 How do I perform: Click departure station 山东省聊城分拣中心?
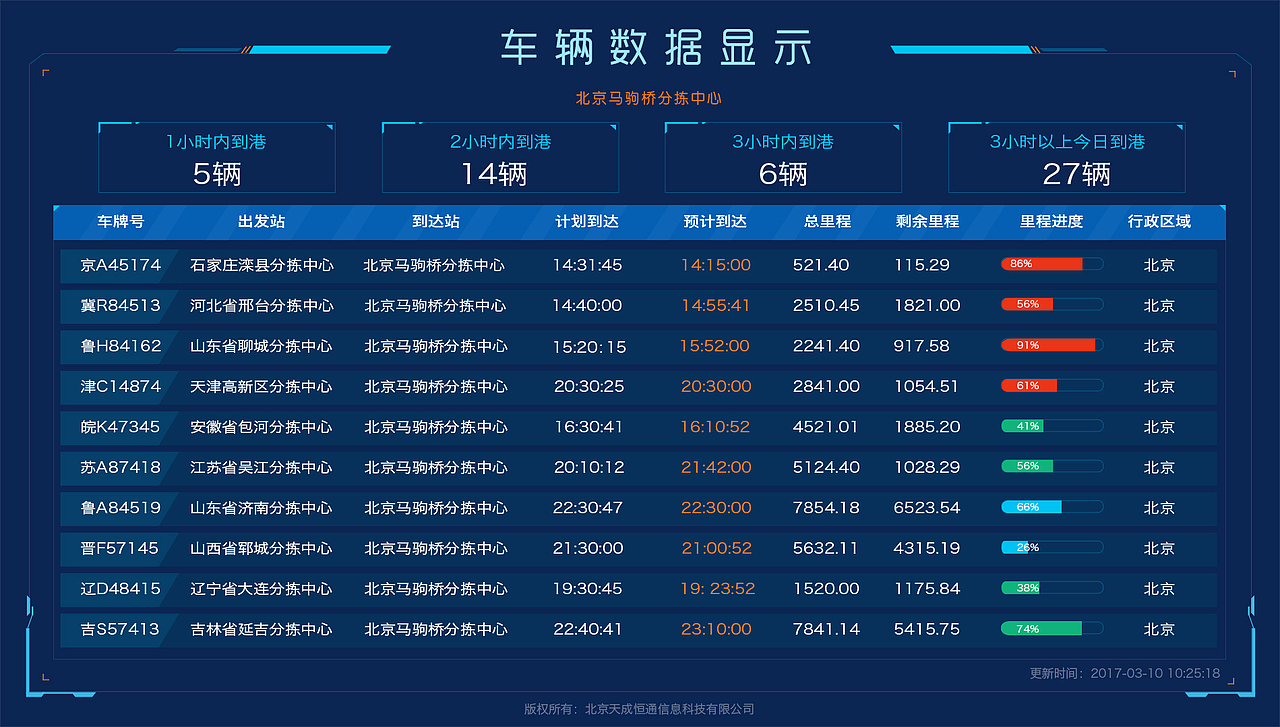pos(262,346)
